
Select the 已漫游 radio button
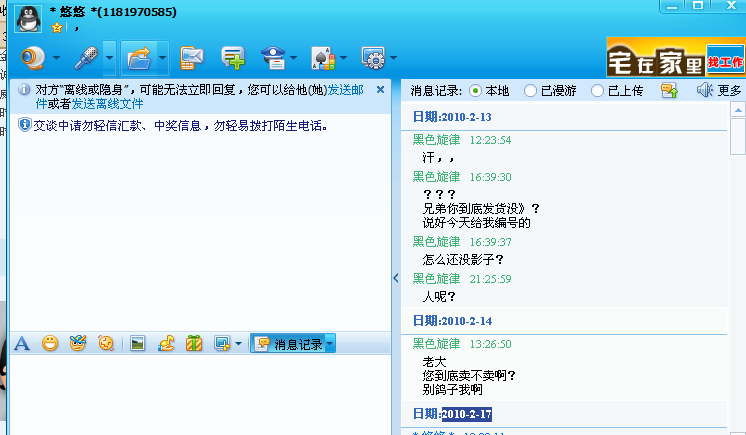coord(530,90)
